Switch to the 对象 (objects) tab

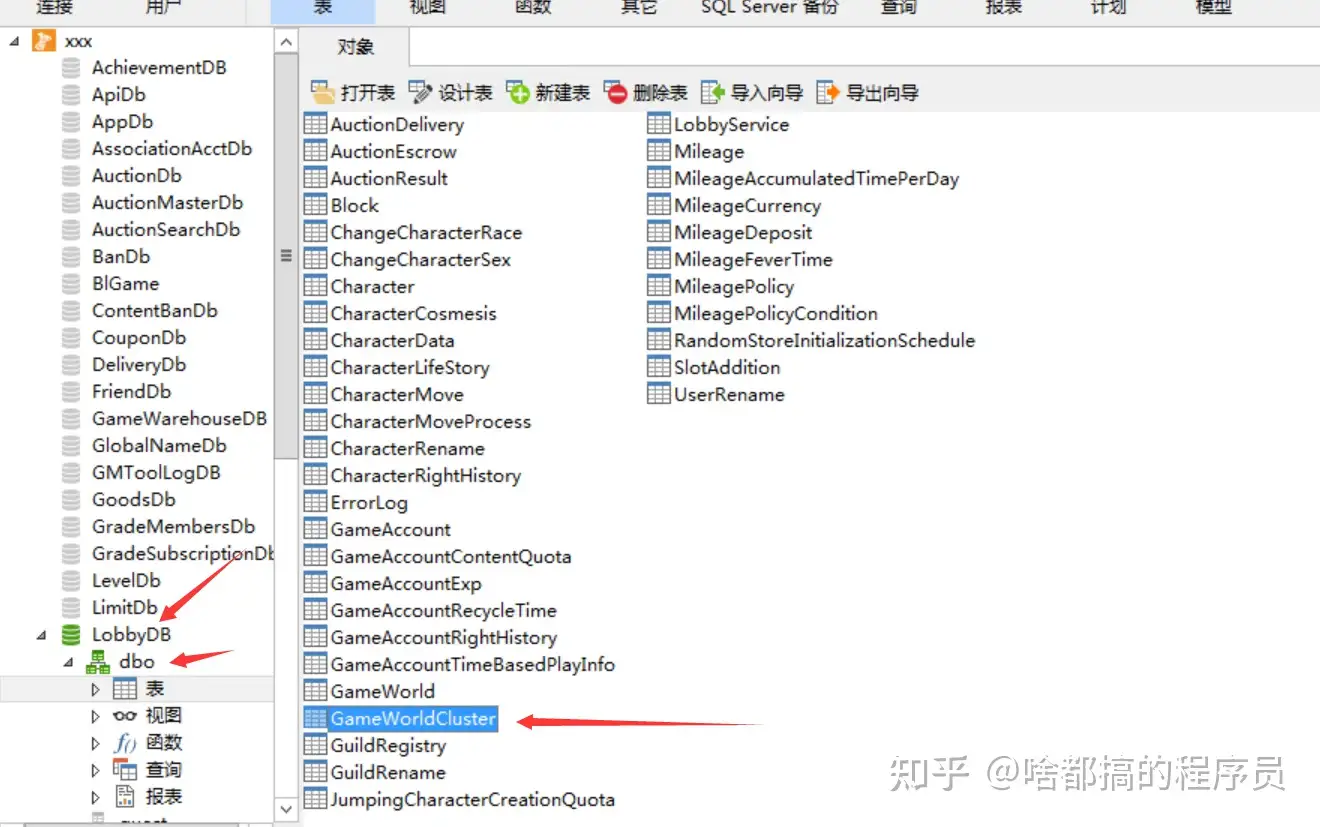click(x=355, y=47)
